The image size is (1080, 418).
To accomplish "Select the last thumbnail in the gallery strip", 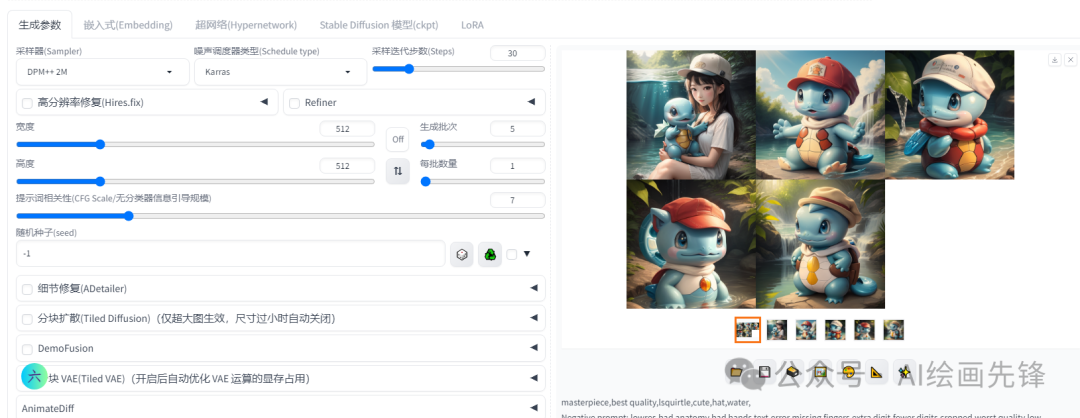I will 894,330.
